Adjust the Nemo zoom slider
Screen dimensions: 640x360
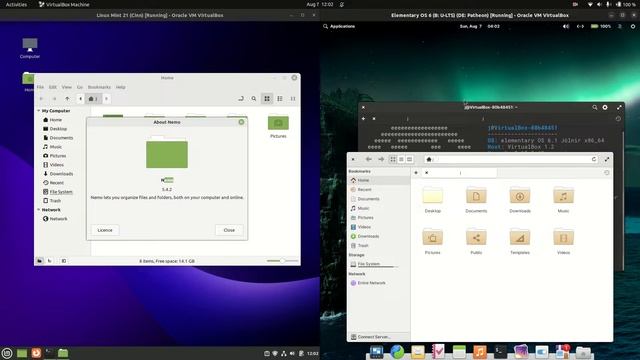click(x=282, y=260)
